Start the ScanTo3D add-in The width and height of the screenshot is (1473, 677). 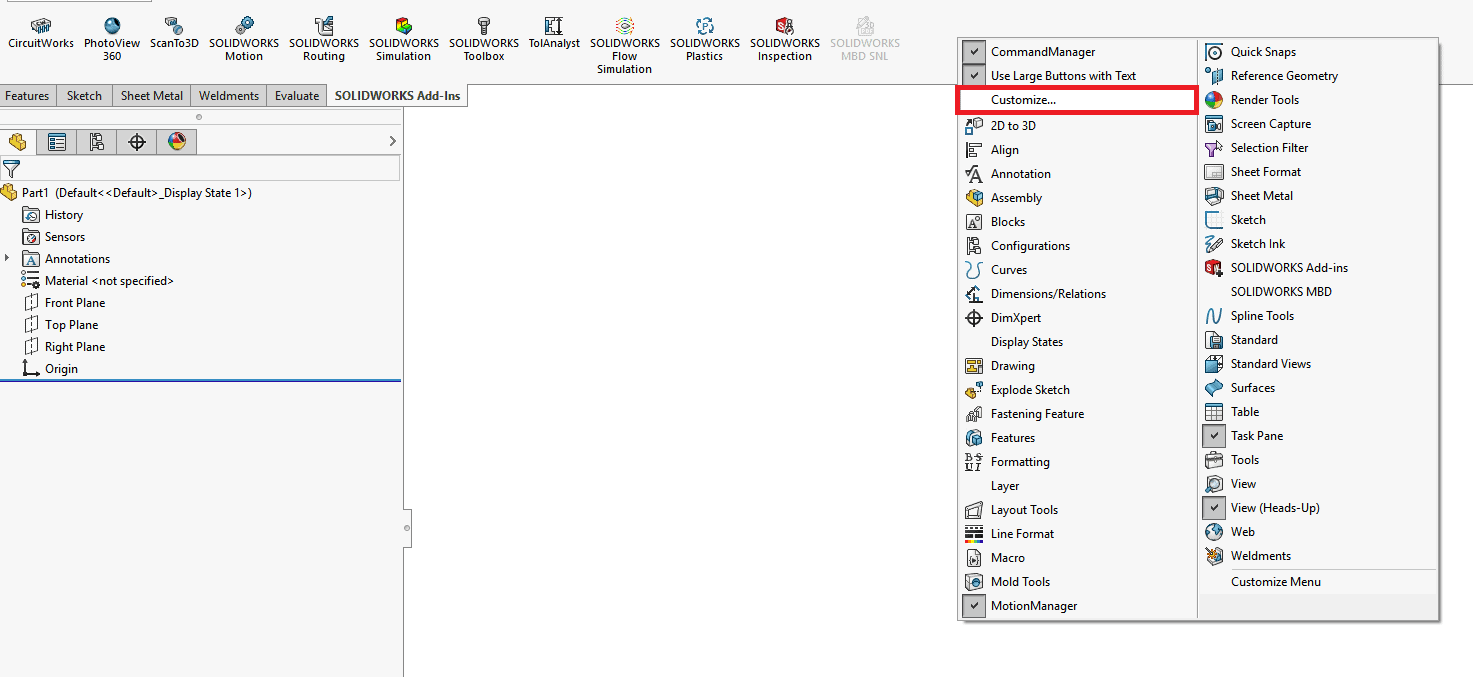174,34
